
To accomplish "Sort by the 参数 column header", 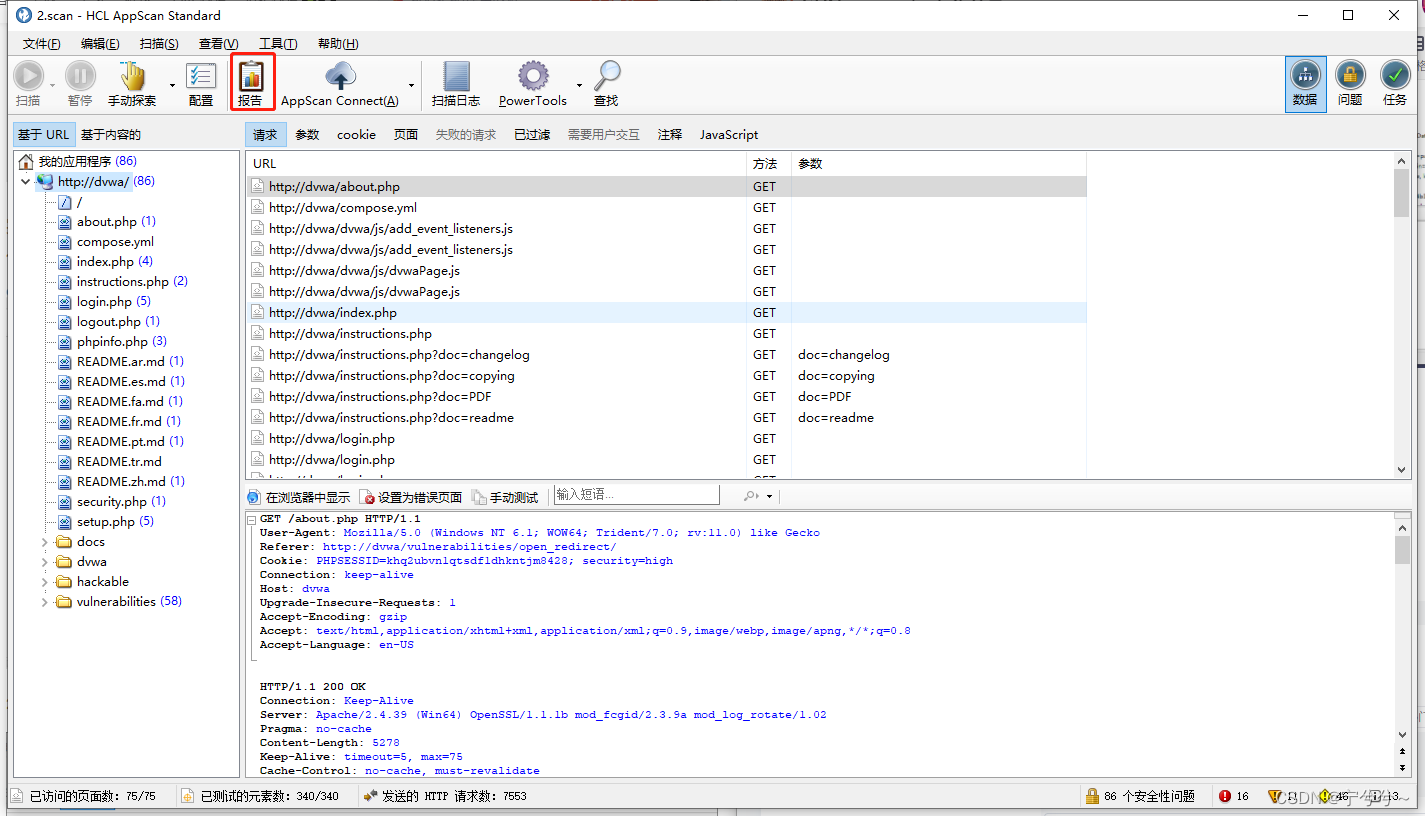I will point(939,164).
